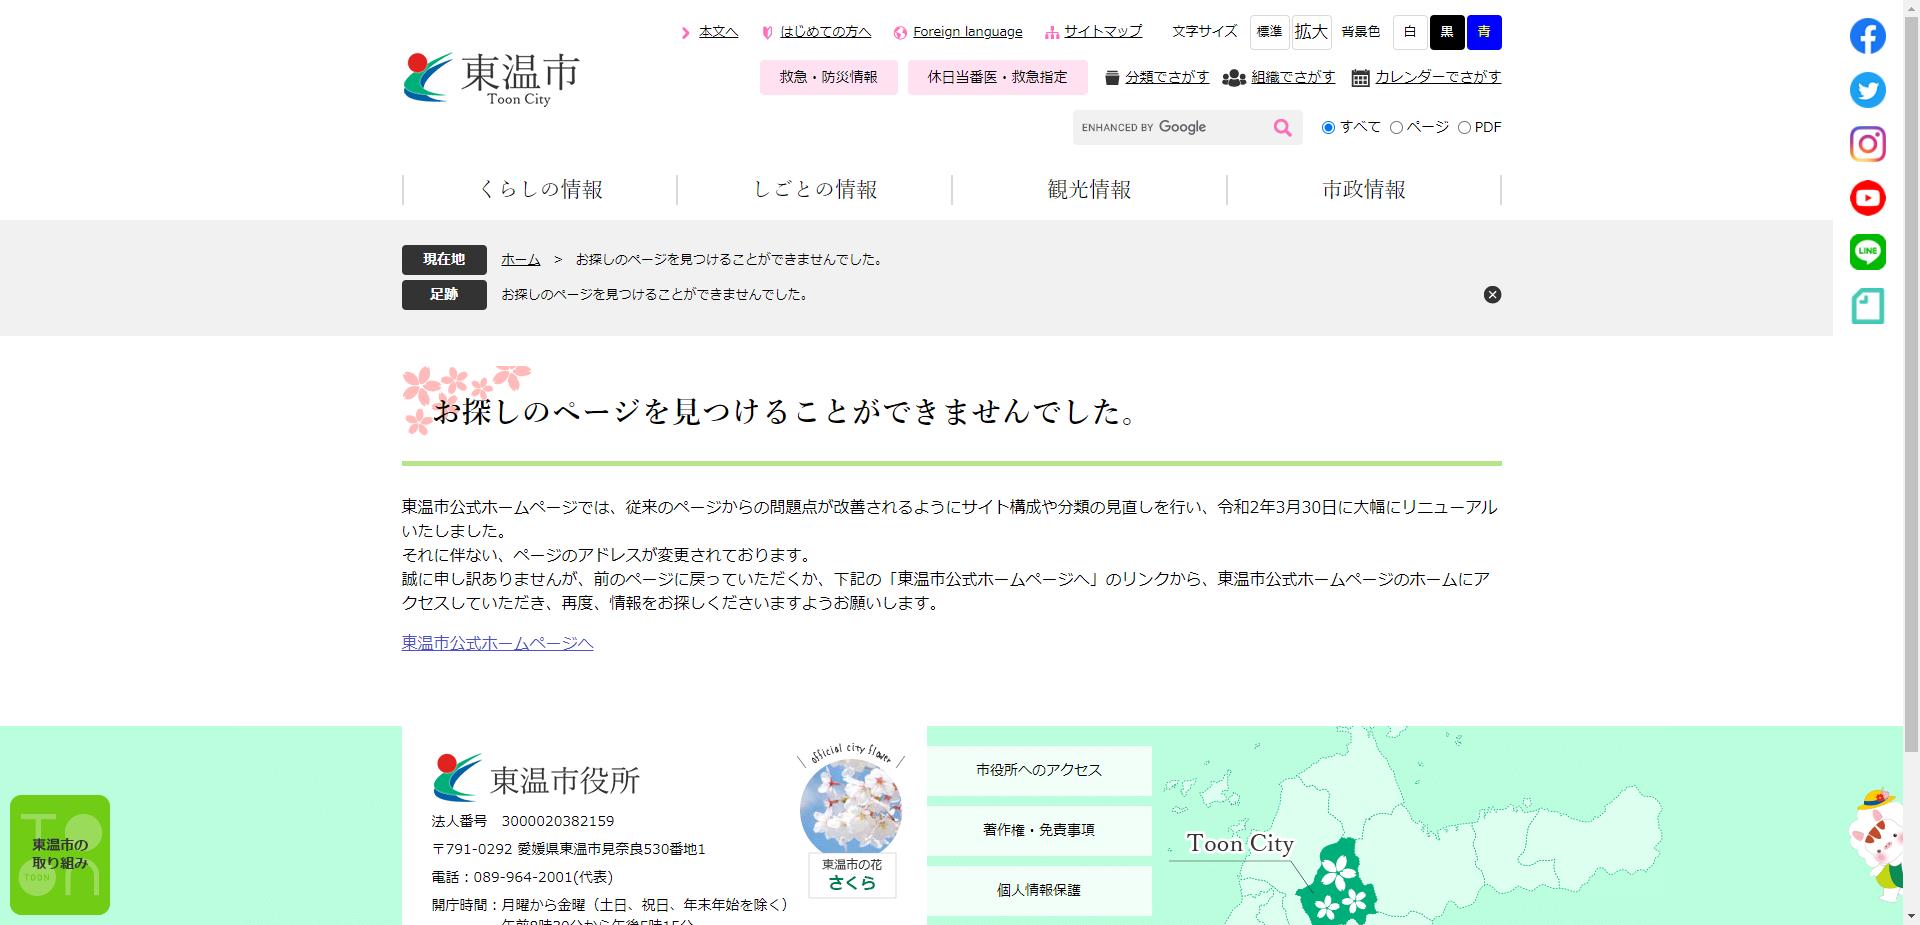Open the Twitter icon in the sidebar
Screen dimensions: 1920x925
[1866, 90]
